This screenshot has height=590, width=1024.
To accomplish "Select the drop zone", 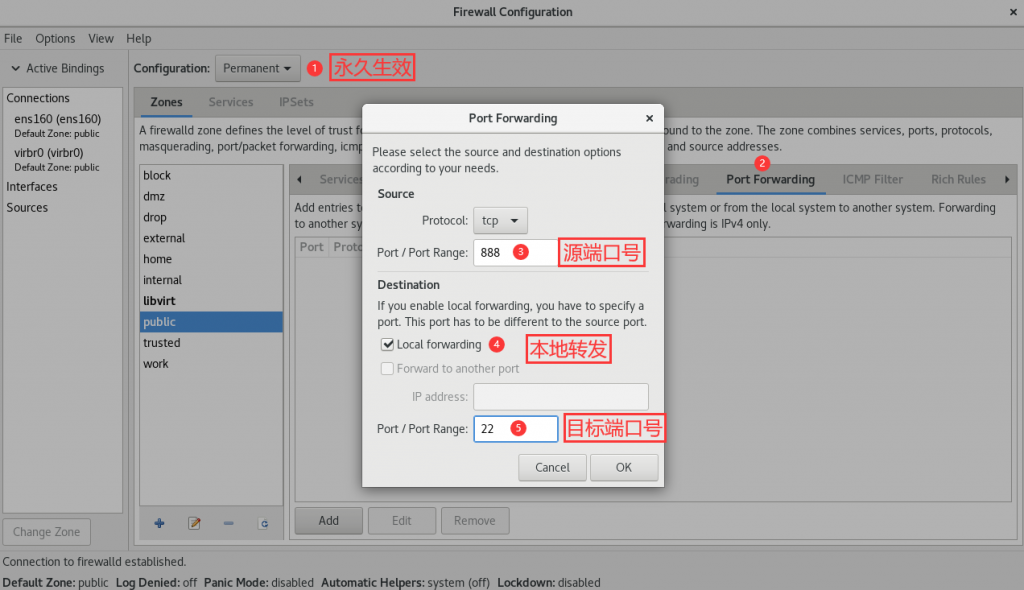I will click(211, 217).
